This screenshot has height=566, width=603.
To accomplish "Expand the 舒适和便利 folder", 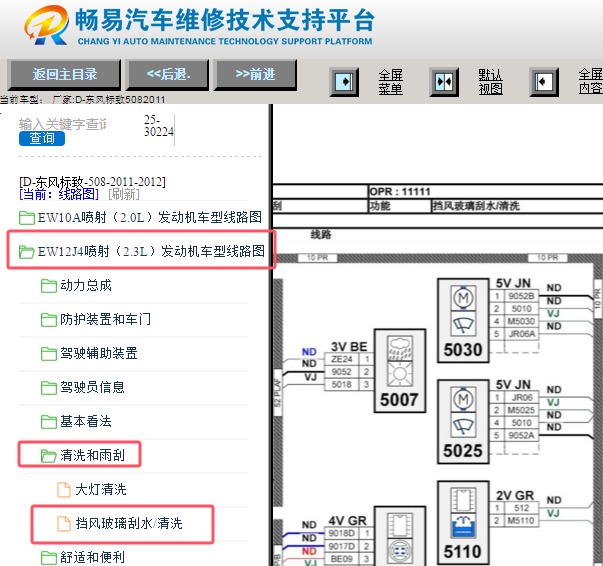I will (83, 557).
